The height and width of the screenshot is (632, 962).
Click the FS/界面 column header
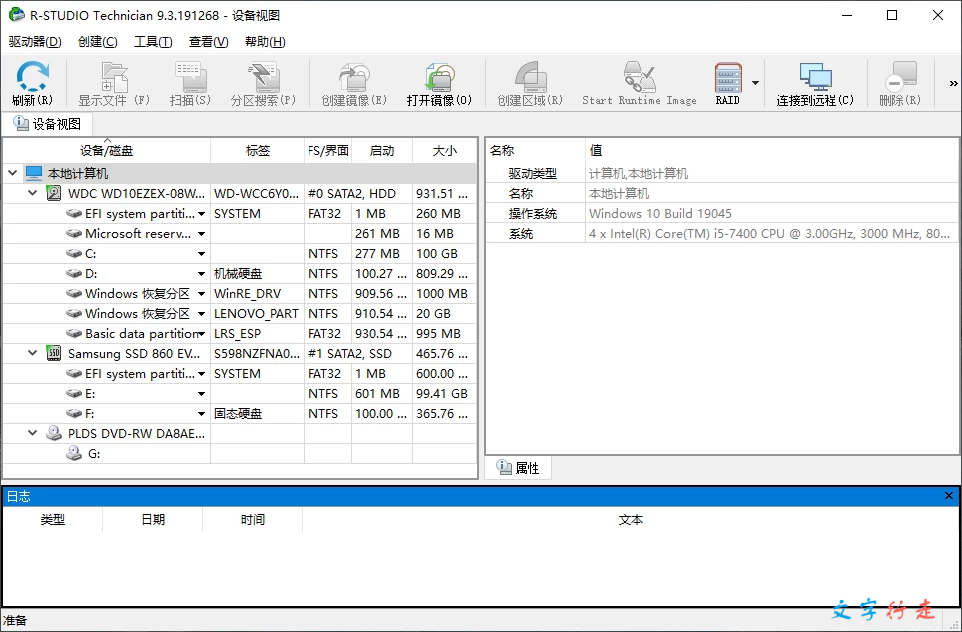pos(328,151)
